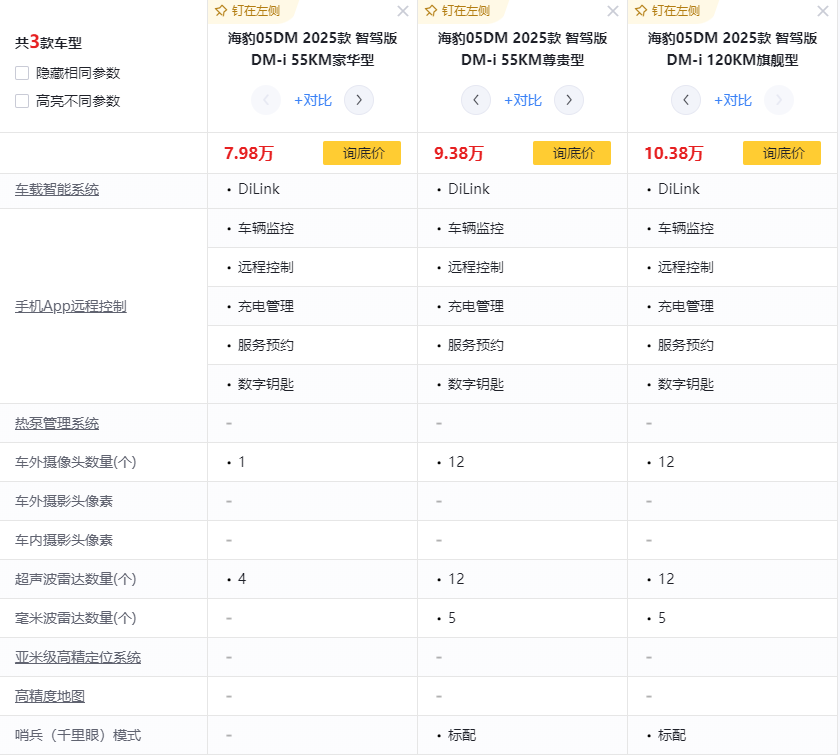Click the 9.38万 price text
Viewport: 840px width, 755px height.
tap(459, 153)
